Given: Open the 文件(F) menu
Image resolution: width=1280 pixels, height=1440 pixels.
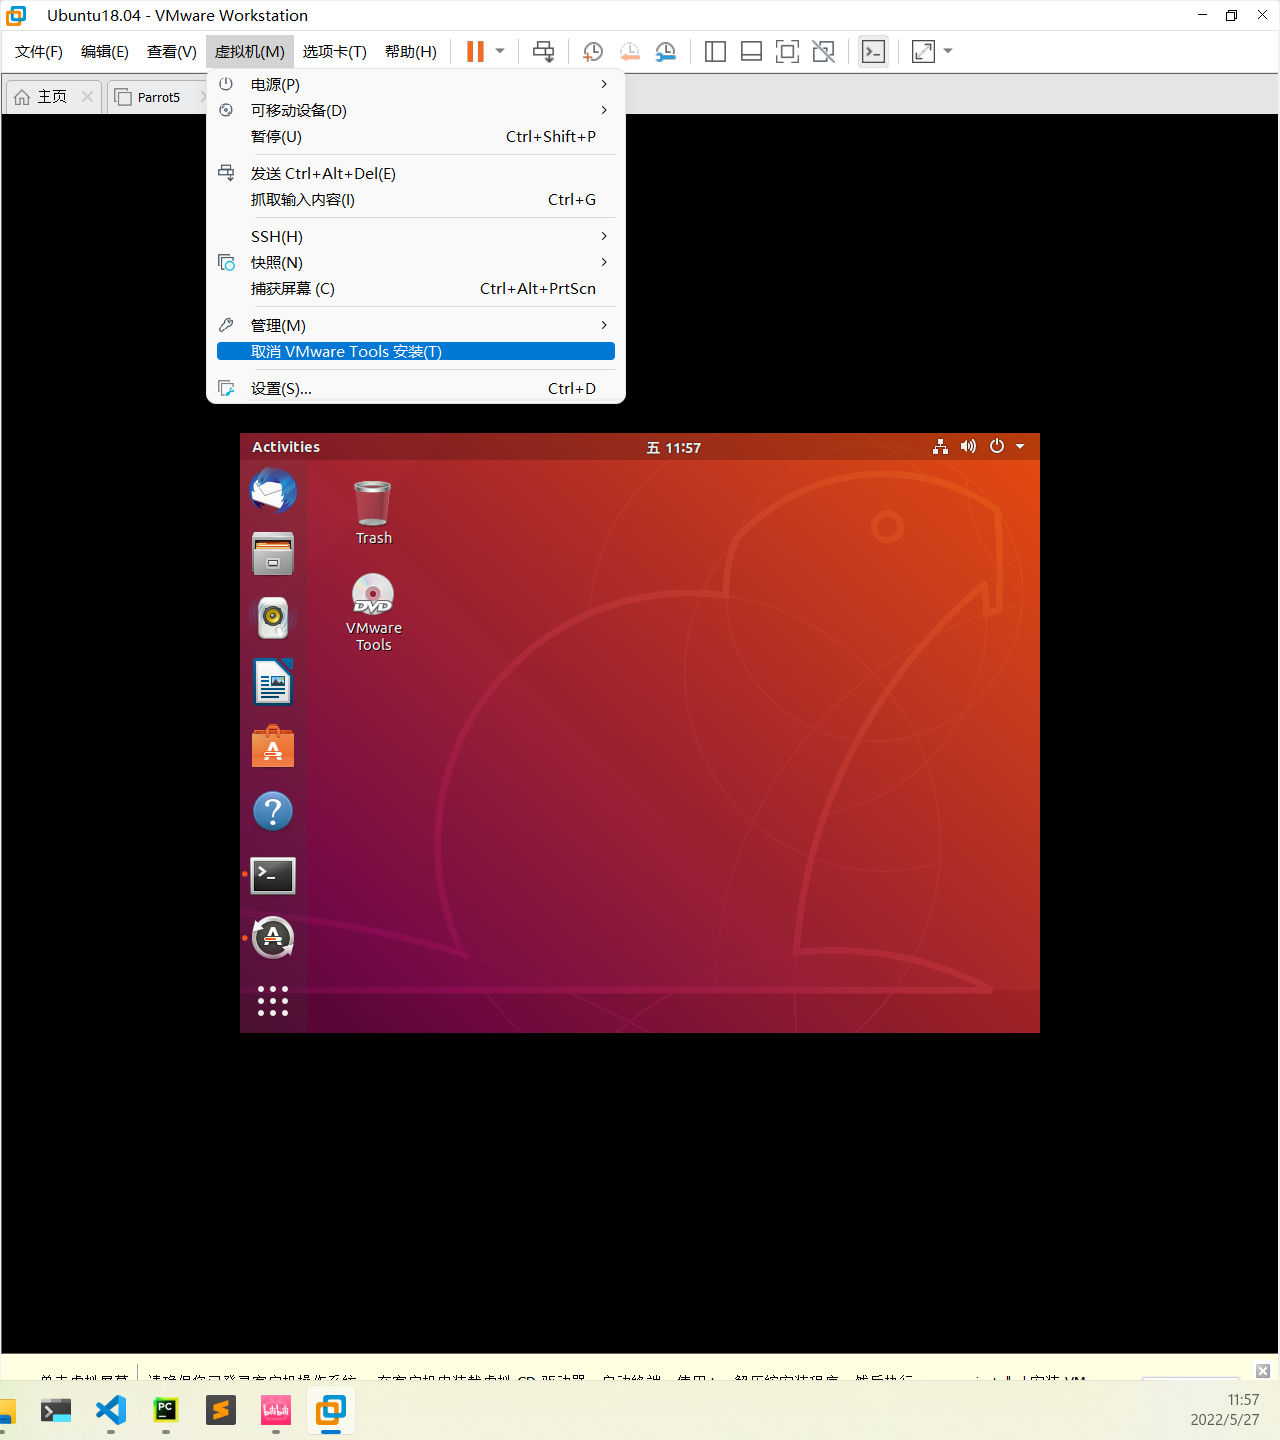Looking at the screenshot, I should (x=39, y=51).
